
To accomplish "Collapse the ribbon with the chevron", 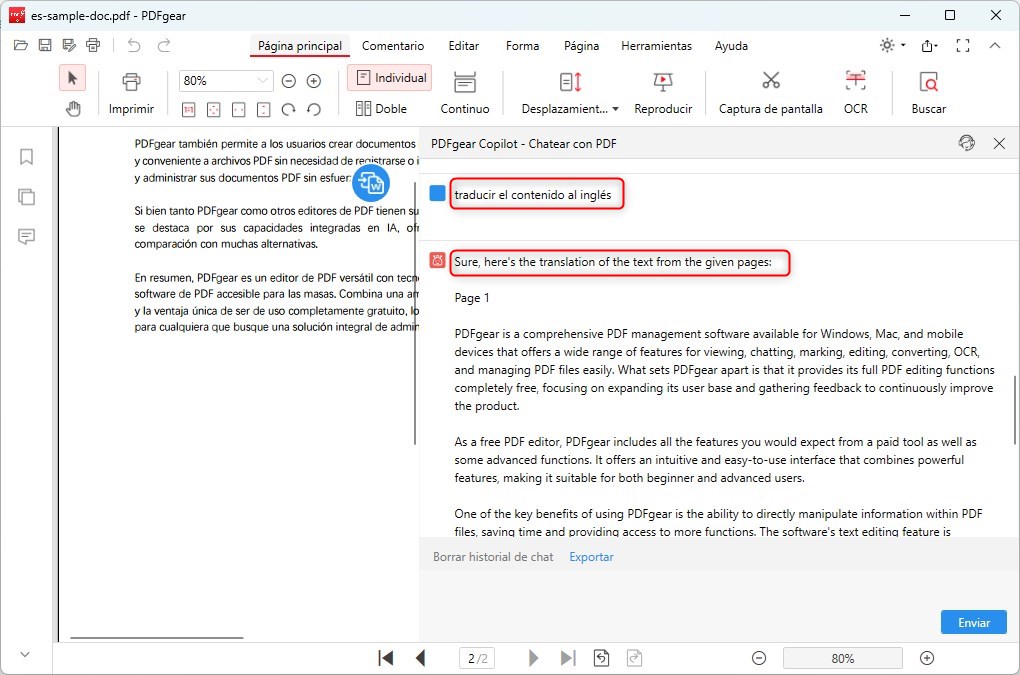I will (995, 46).
